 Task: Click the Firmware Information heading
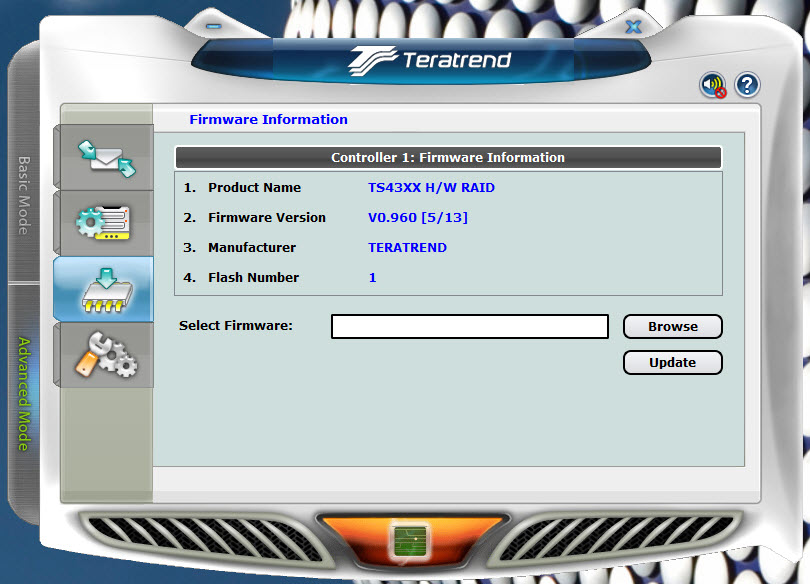269,119
